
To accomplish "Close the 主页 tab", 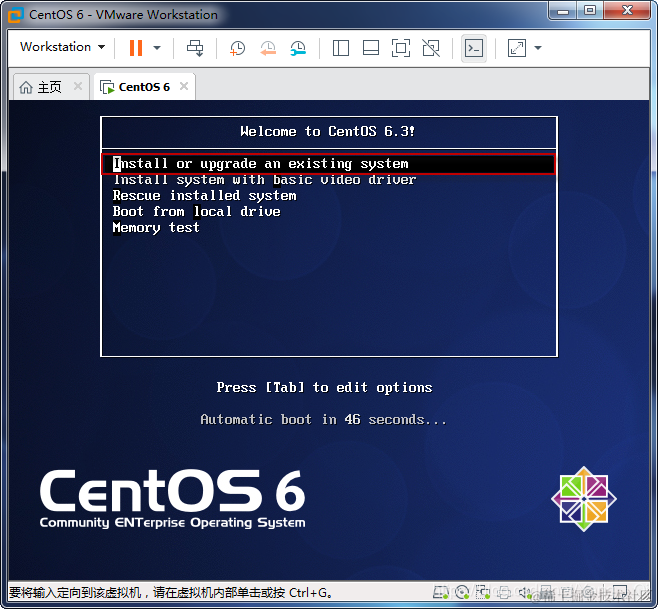I will 78,86.
